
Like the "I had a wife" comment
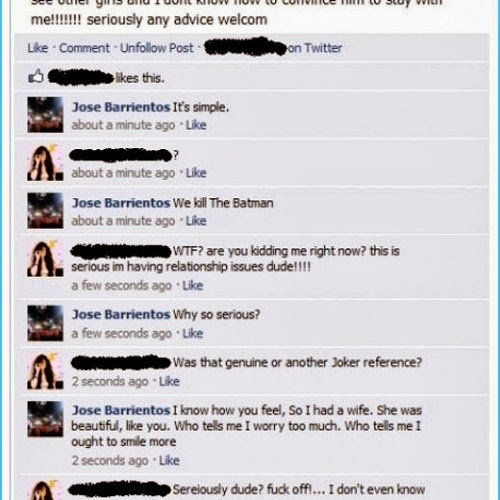[169, 461]
